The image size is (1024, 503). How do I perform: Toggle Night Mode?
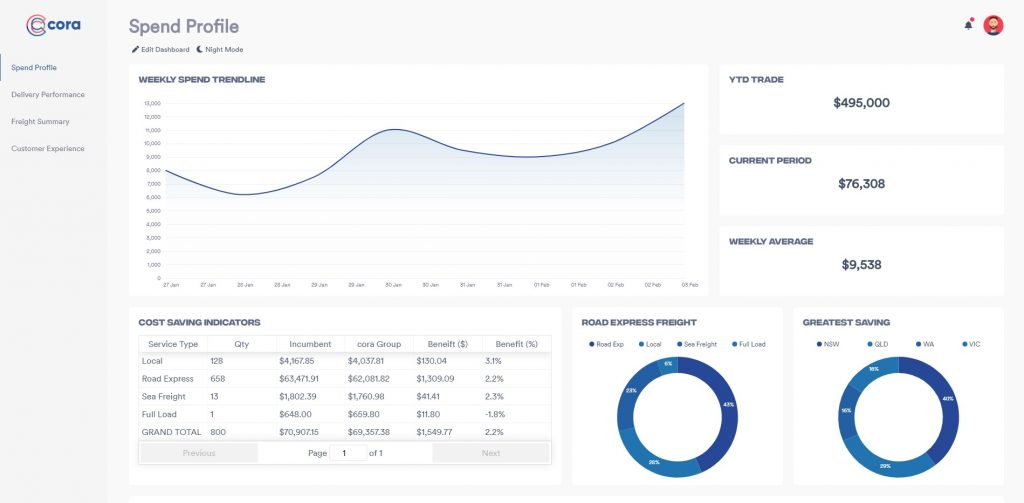(x=220, y=50)
